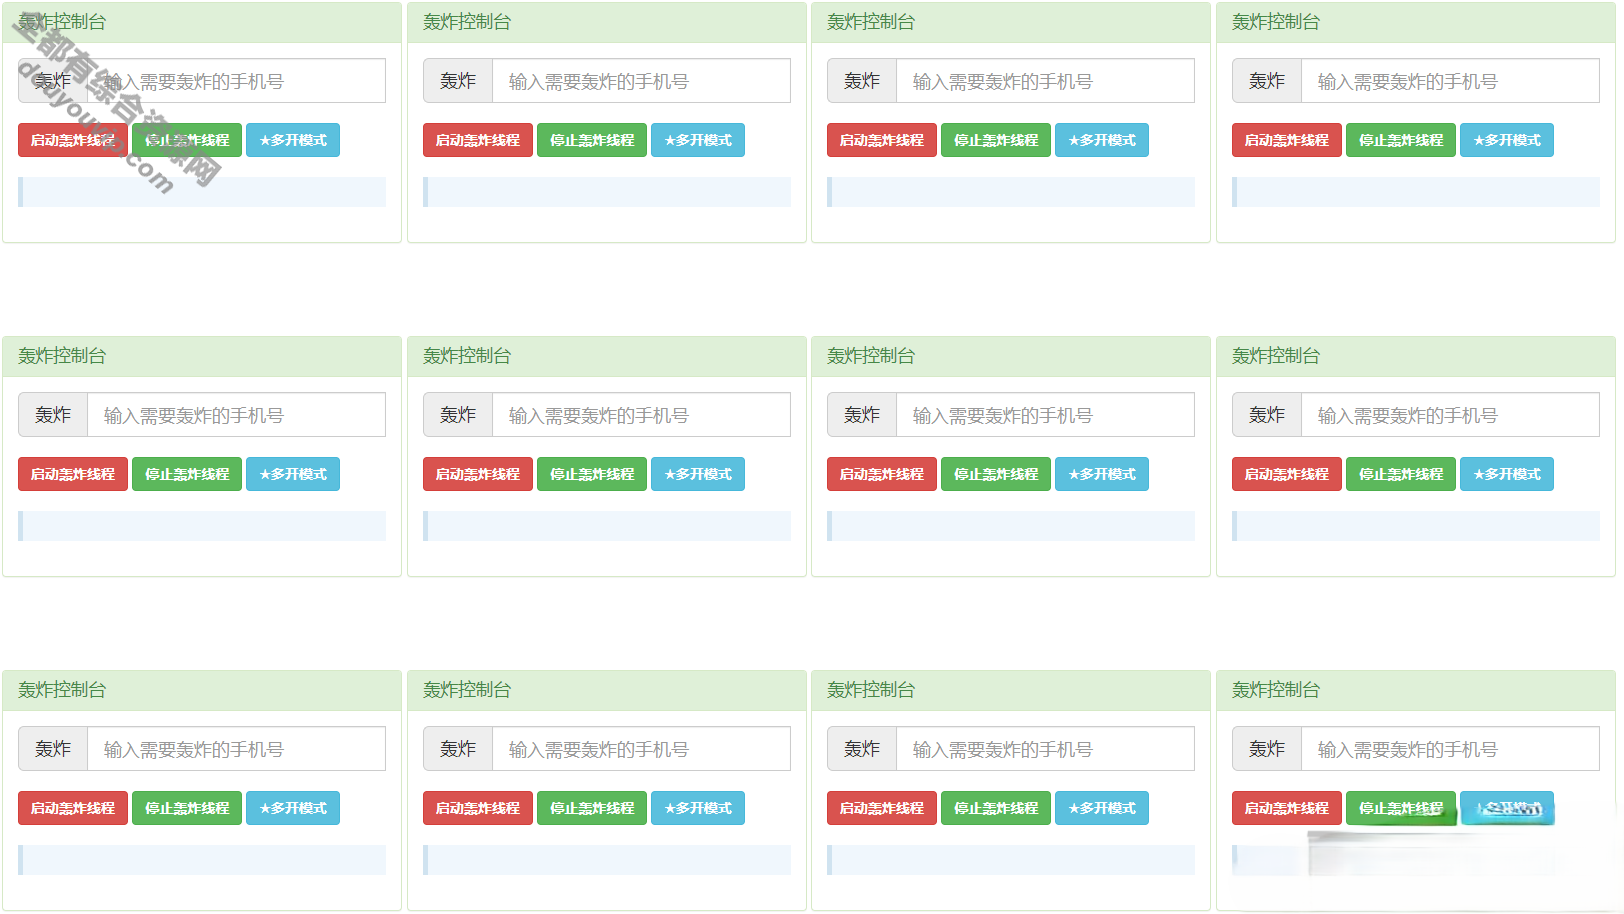1624x914 pixels.
Task: Click blue status bar in row 3, column 1 panel
Action: click(x=202, y=860)
